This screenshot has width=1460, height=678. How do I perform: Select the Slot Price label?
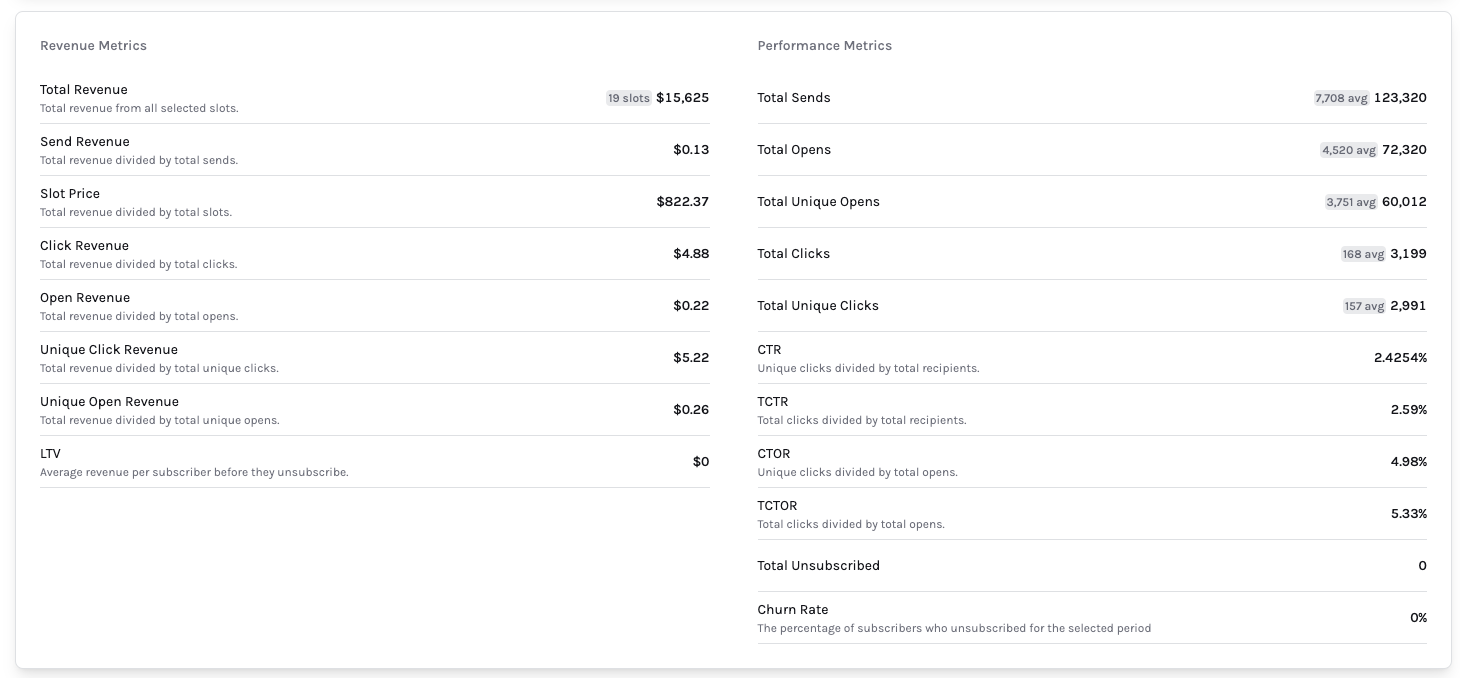pyautogui.click(x=70, y=194)
